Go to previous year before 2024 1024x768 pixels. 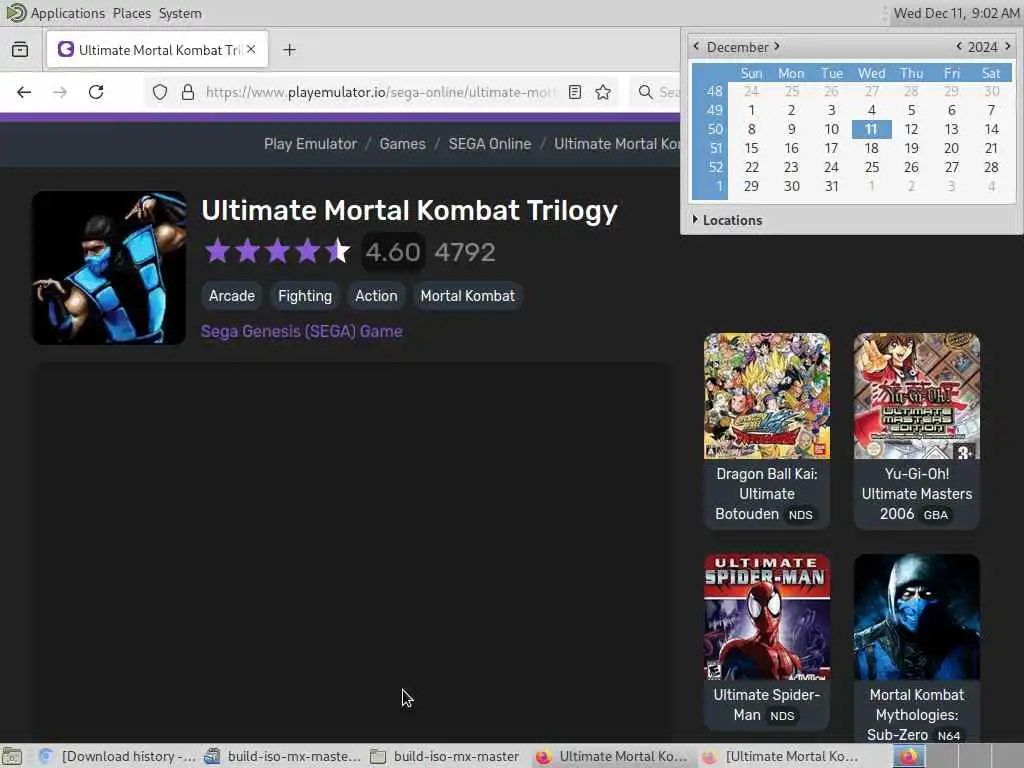959,46
